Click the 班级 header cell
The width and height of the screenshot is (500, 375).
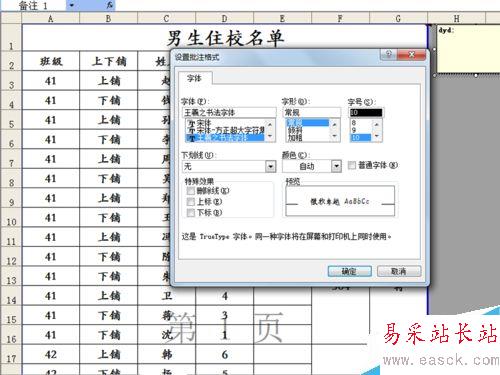click(x=51, y=61)
